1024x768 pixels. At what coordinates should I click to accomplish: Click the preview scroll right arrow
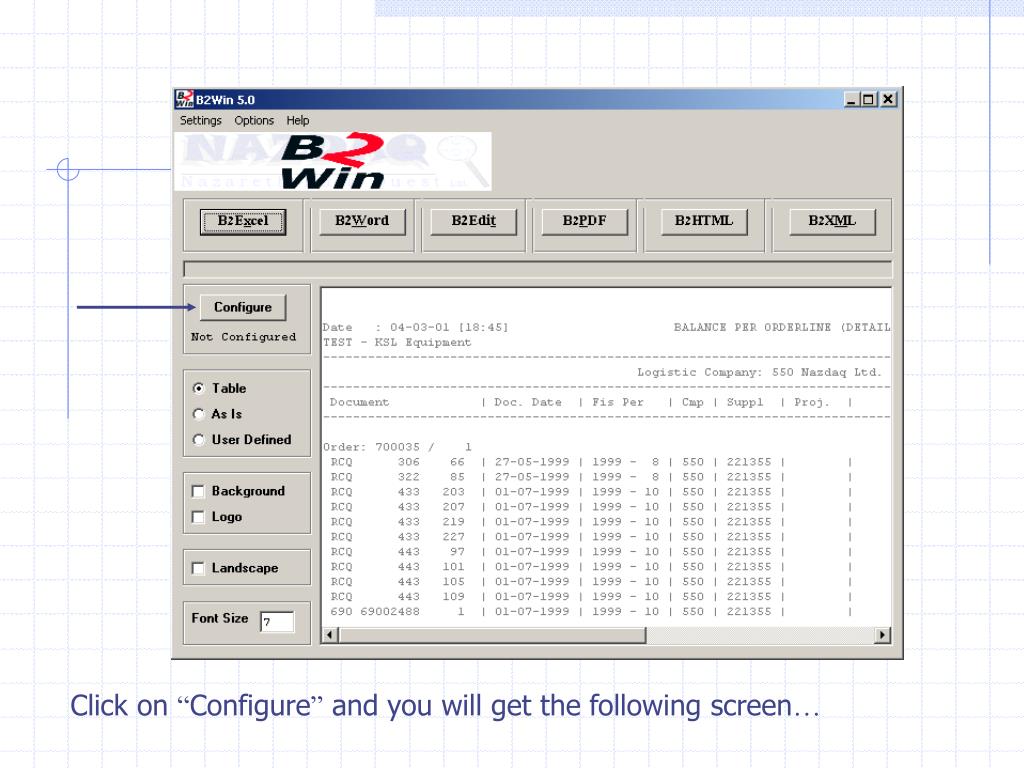coord(882,635)
